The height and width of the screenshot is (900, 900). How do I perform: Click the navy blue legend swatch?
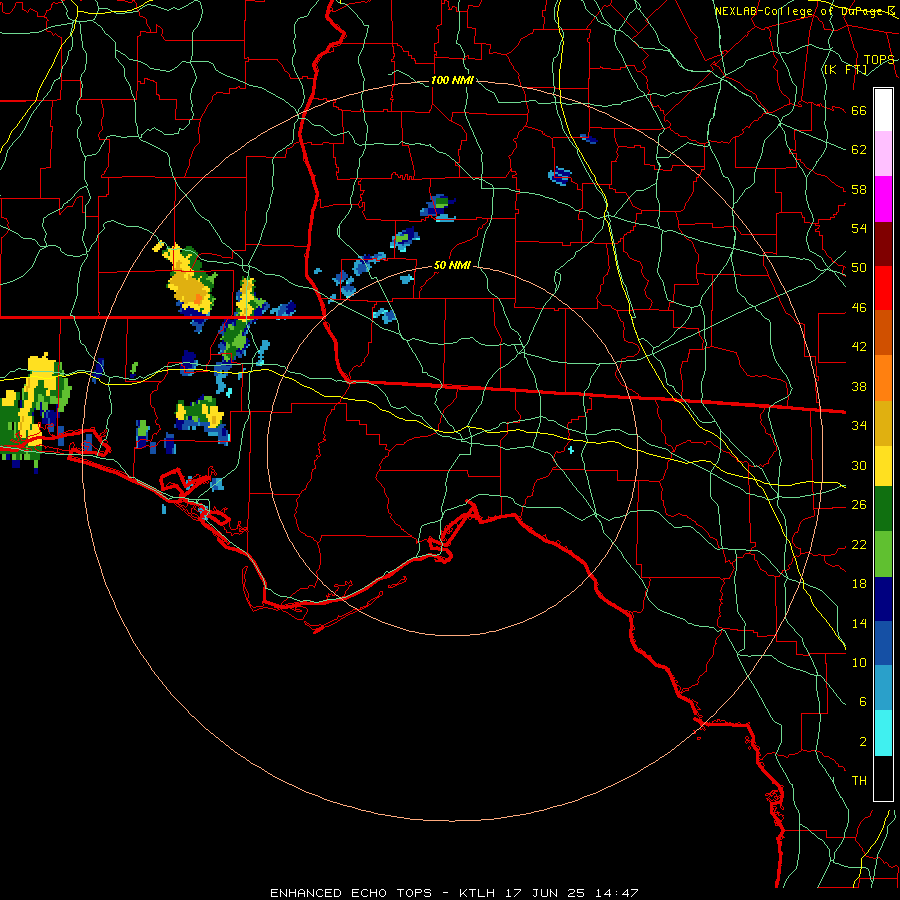coord(883,599)
